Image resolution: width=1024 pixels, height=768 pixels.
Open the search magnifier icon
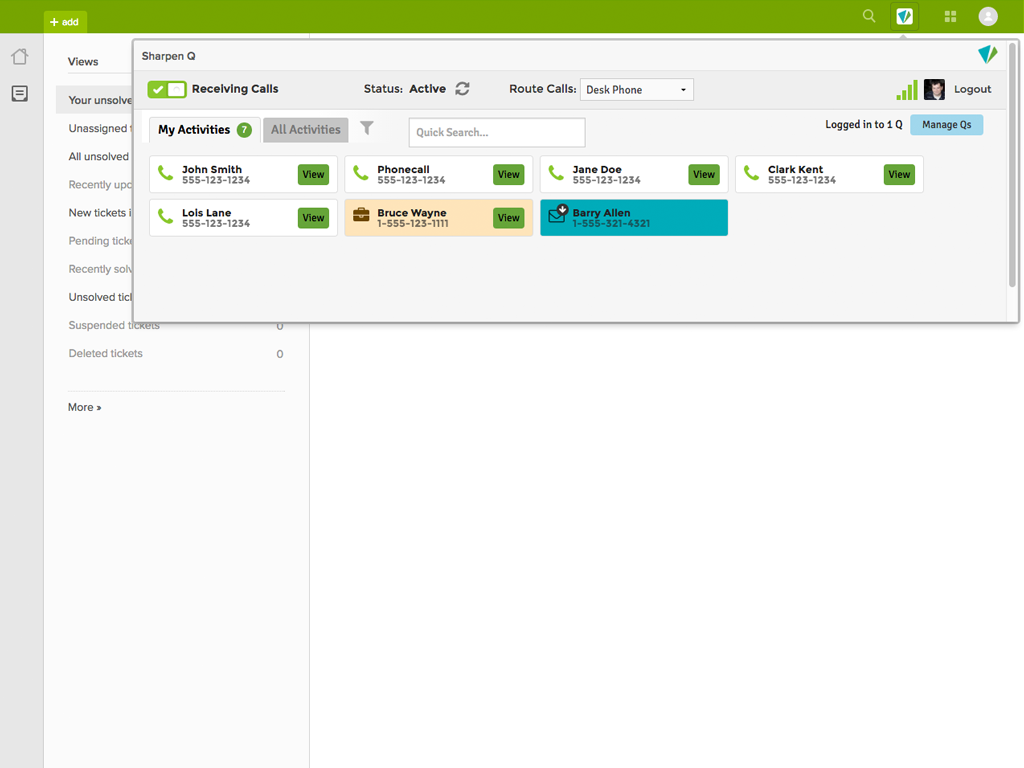tap(869, 16)
